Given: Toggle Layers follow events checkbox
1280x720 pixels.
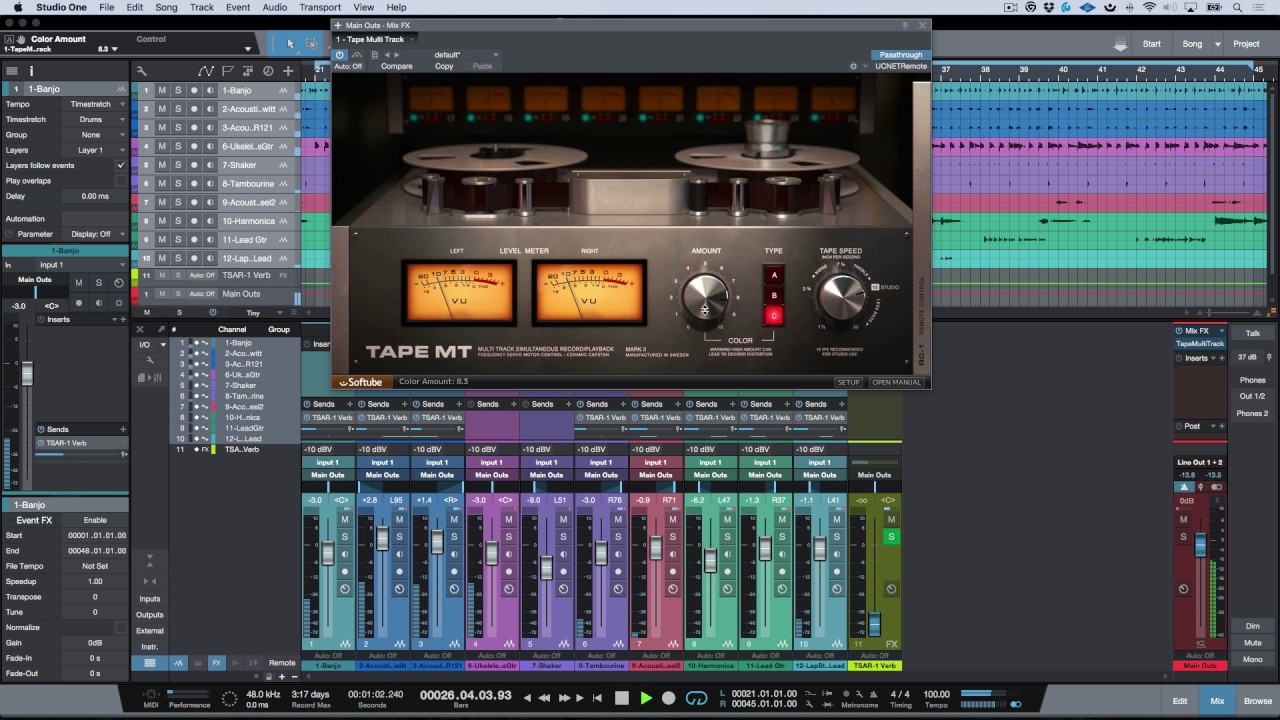Looking at the screenshot, I should coord(121,165).
